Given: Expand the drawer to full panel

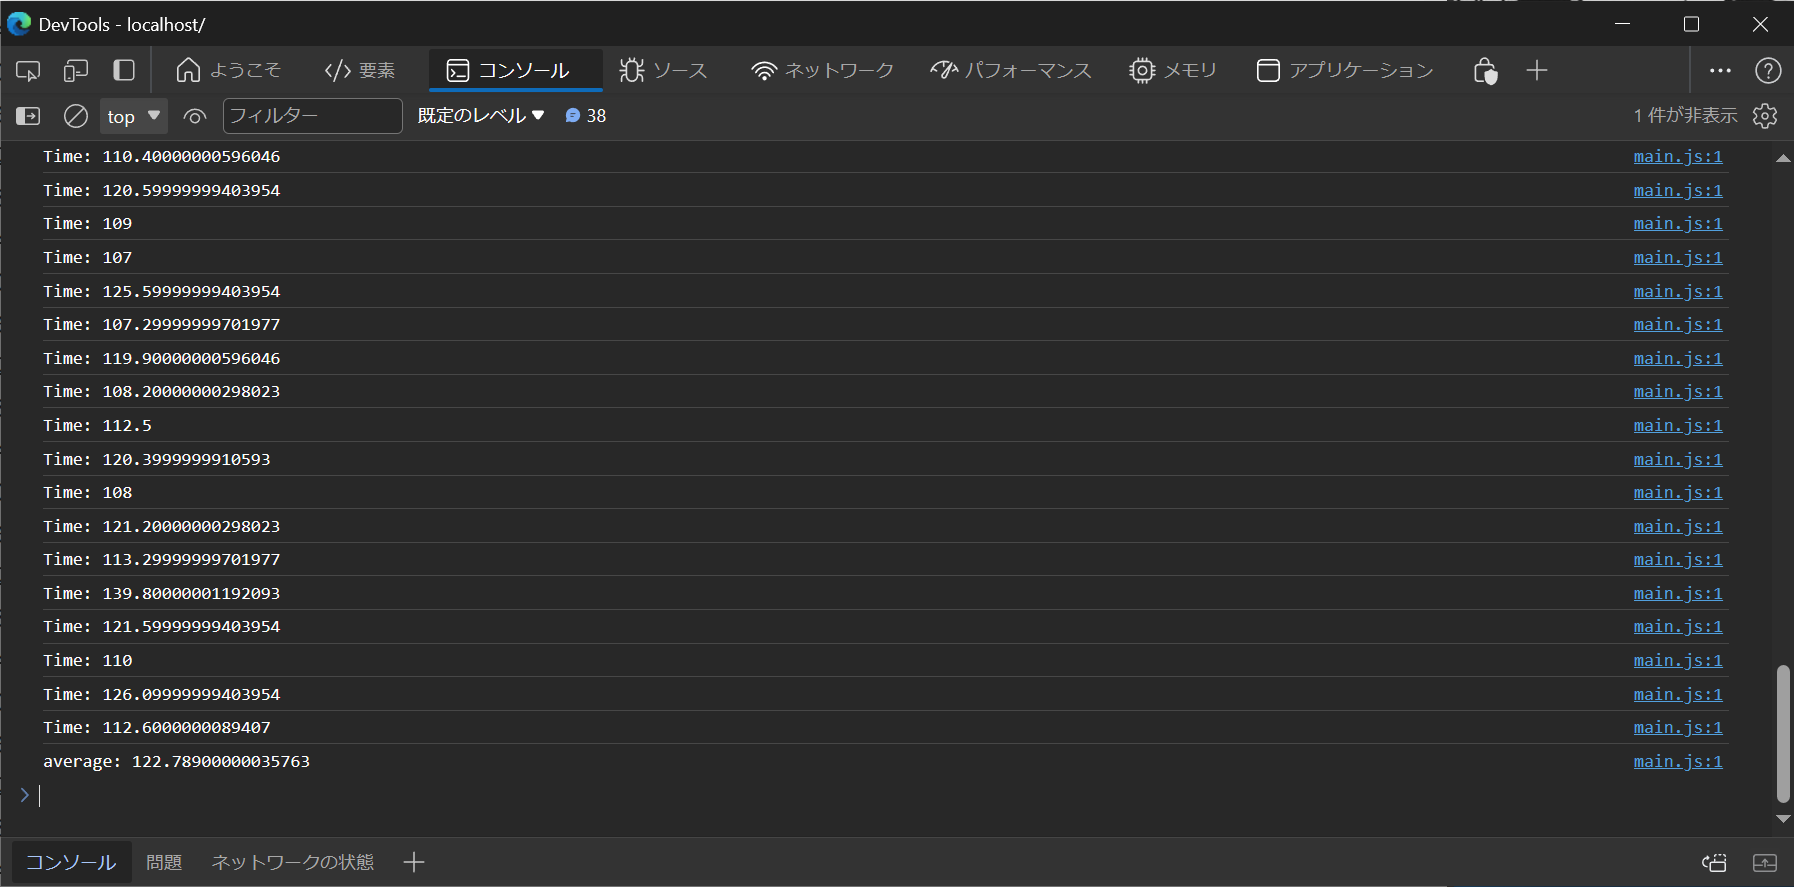Looking at the screenshot, I should point(1765,862).
